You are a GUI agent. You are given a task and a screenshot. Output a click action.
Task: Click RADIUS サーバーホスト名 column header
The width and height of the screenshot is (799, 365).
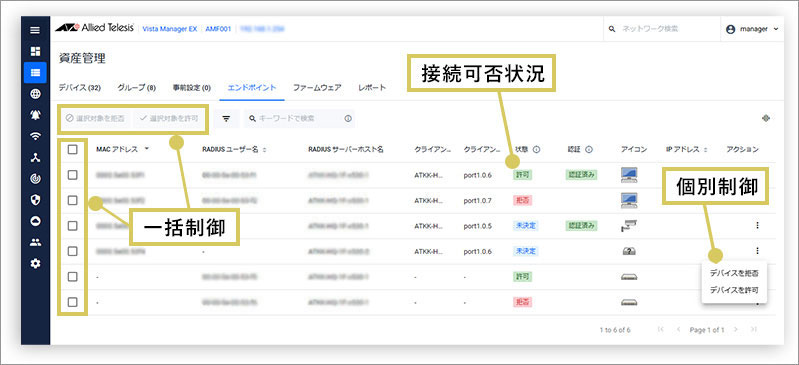click(x=345, y=149)
